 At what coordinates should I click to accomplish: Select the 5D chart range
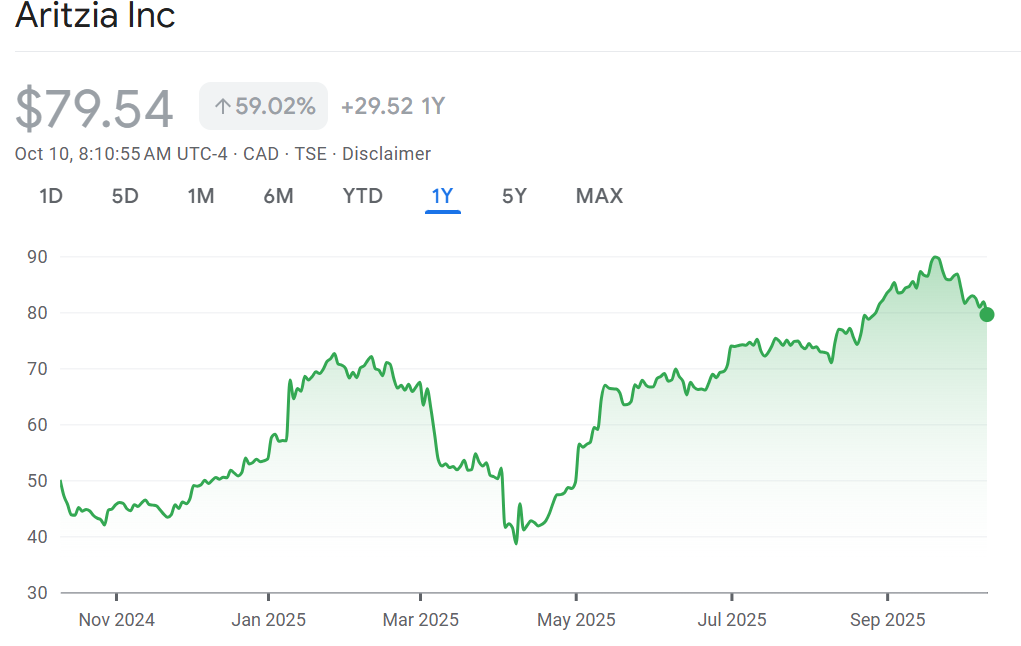[125, 196]
